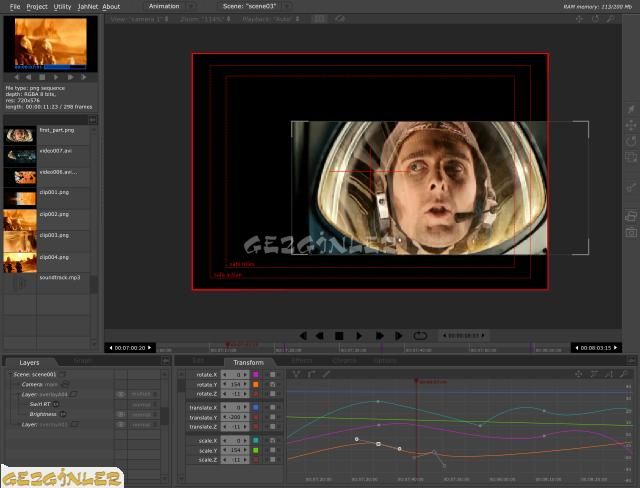Click the red playhead marker on the timeline ruler

pyautogui.click(x=228, y=345)
